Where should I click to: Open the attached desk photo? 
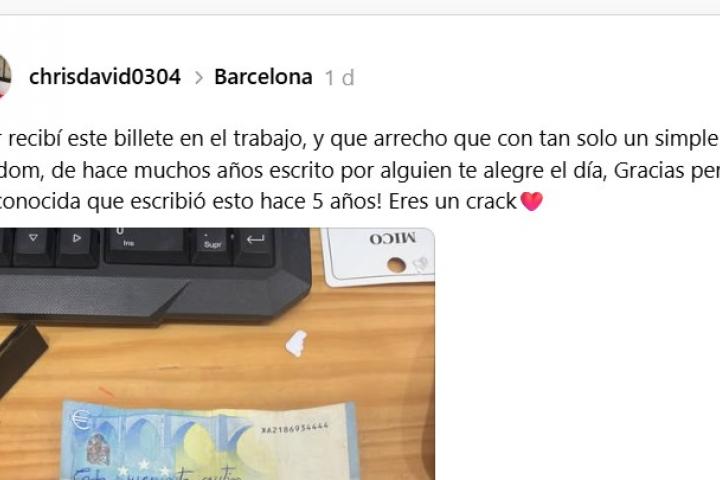217,354
